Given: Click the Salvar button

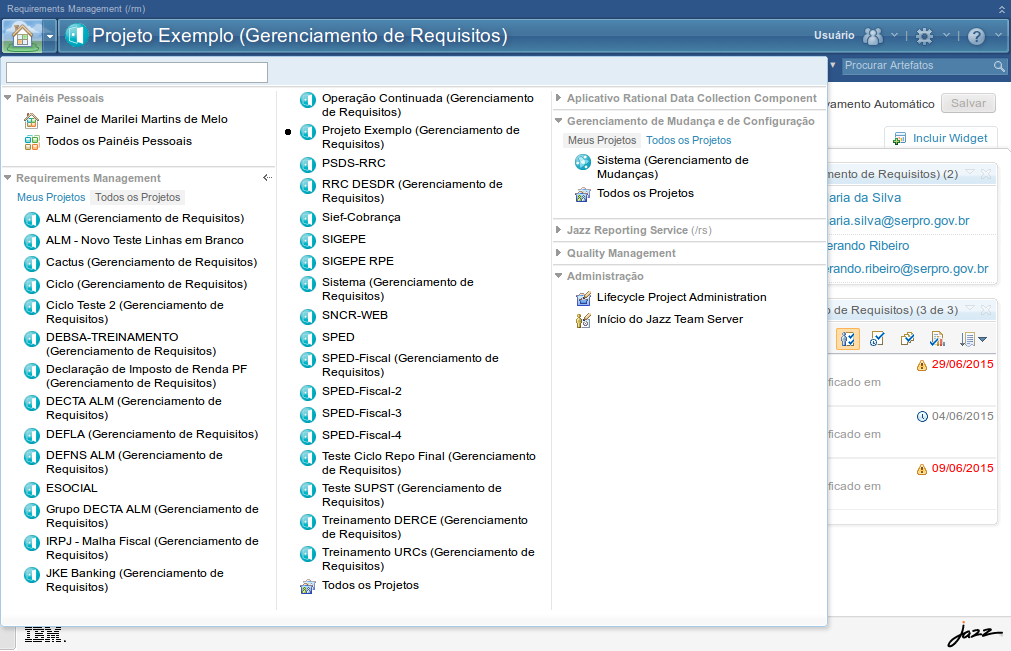Looking at the screenshot, I should pyautogui.click(x=968, y=103).
